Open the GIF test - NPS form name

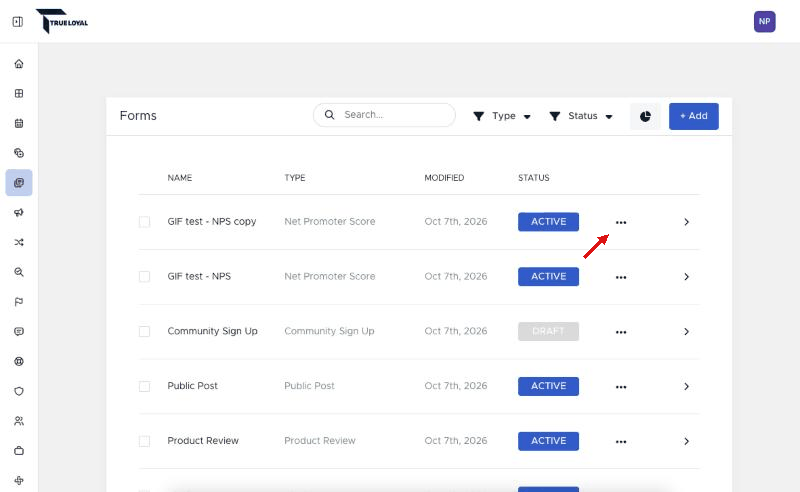tap(199, 276)
